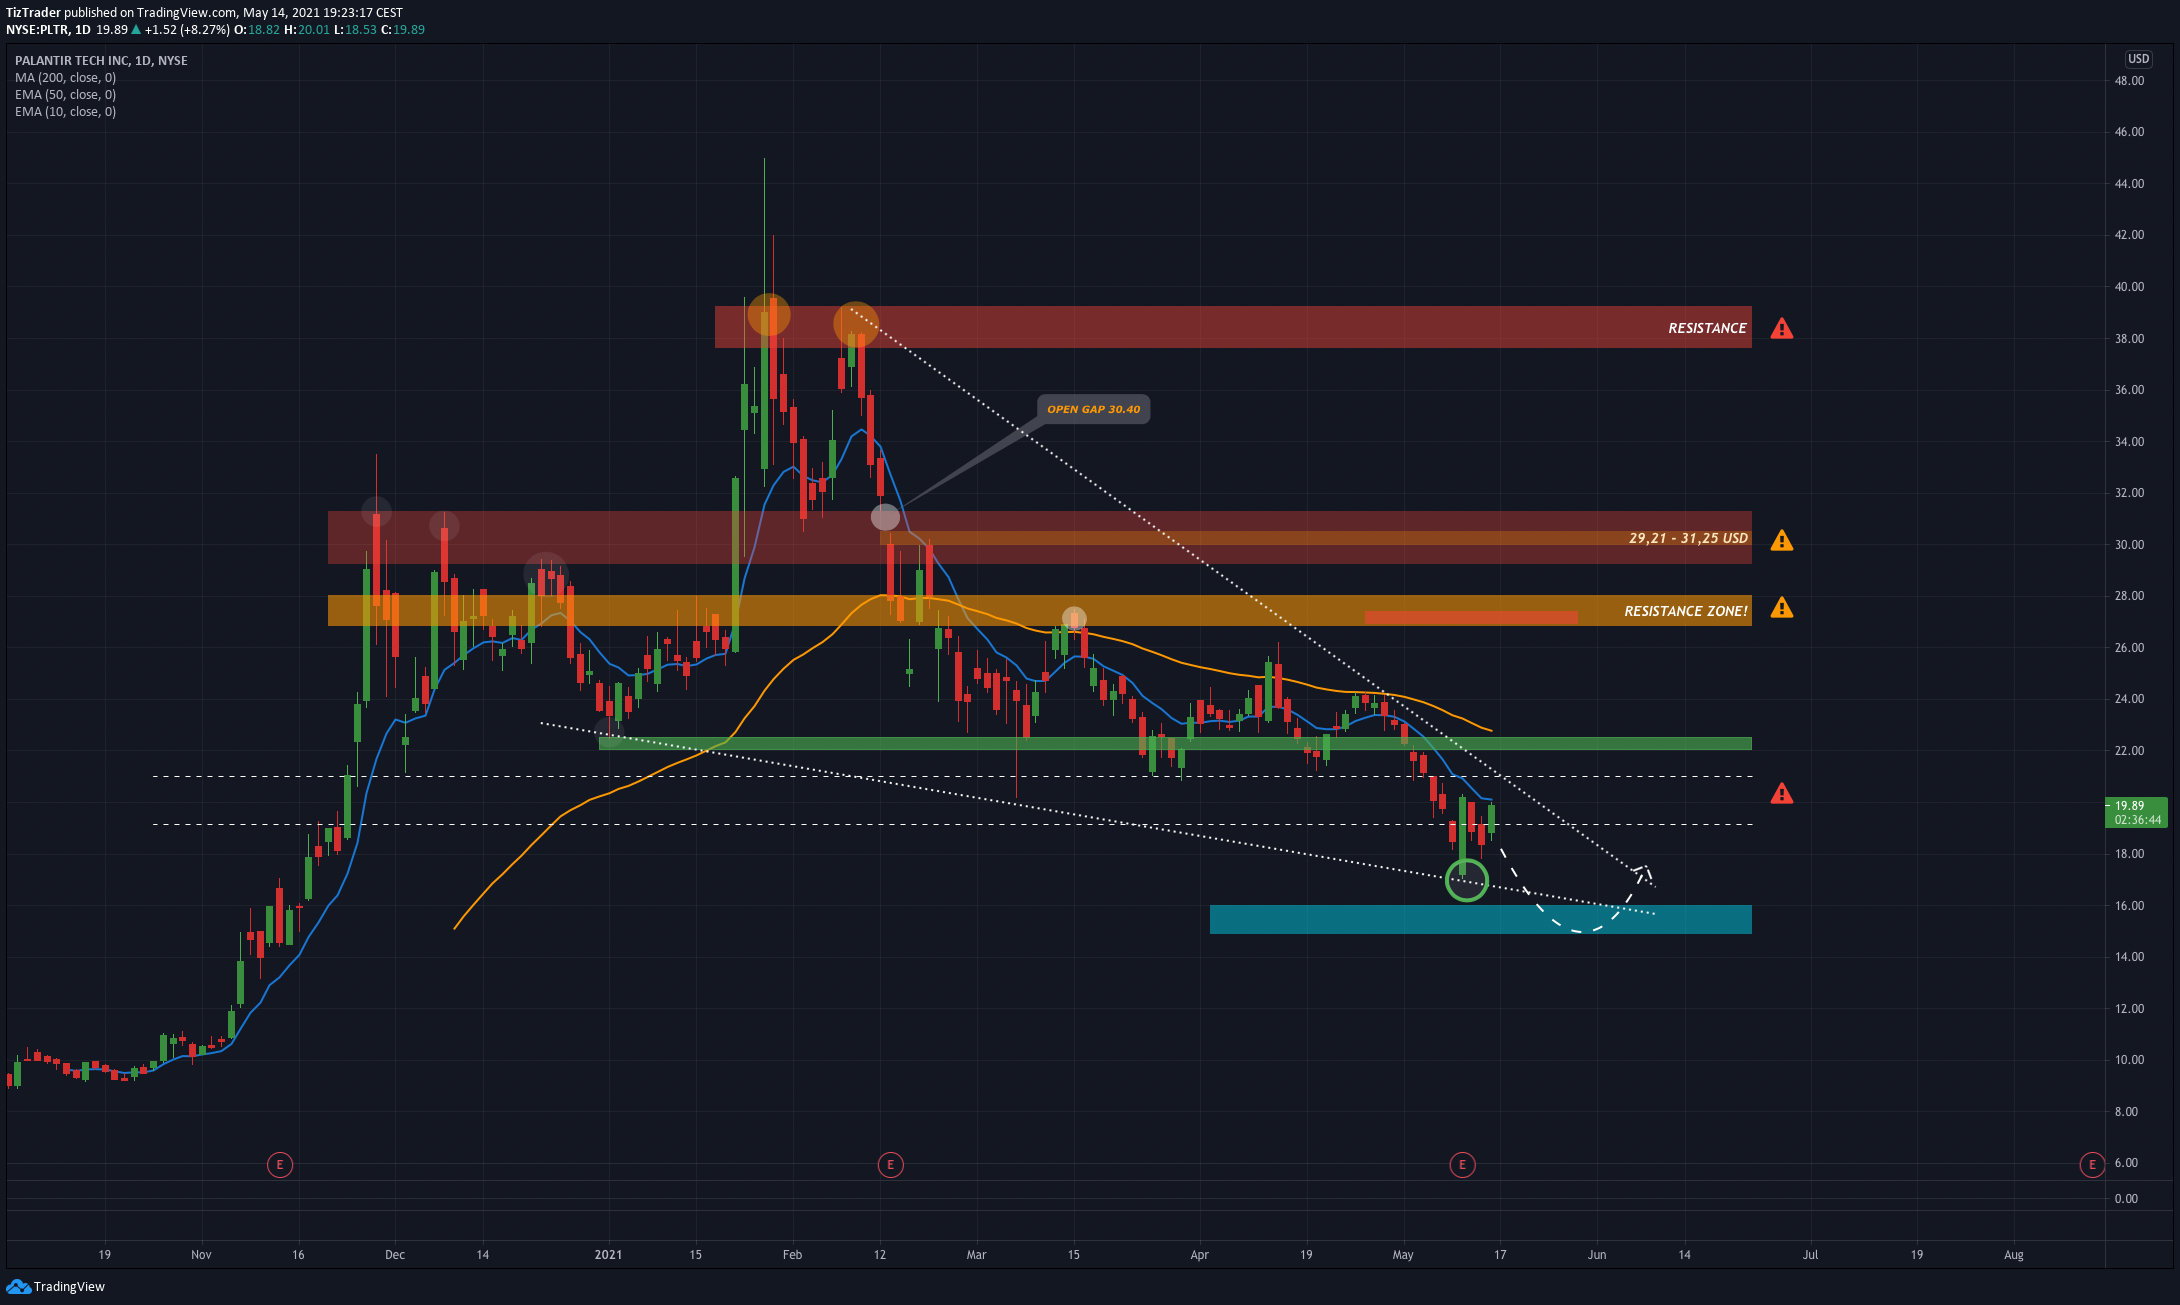
Task: Click the teal support zone rectangle
Action: (x=1480, y=919)
